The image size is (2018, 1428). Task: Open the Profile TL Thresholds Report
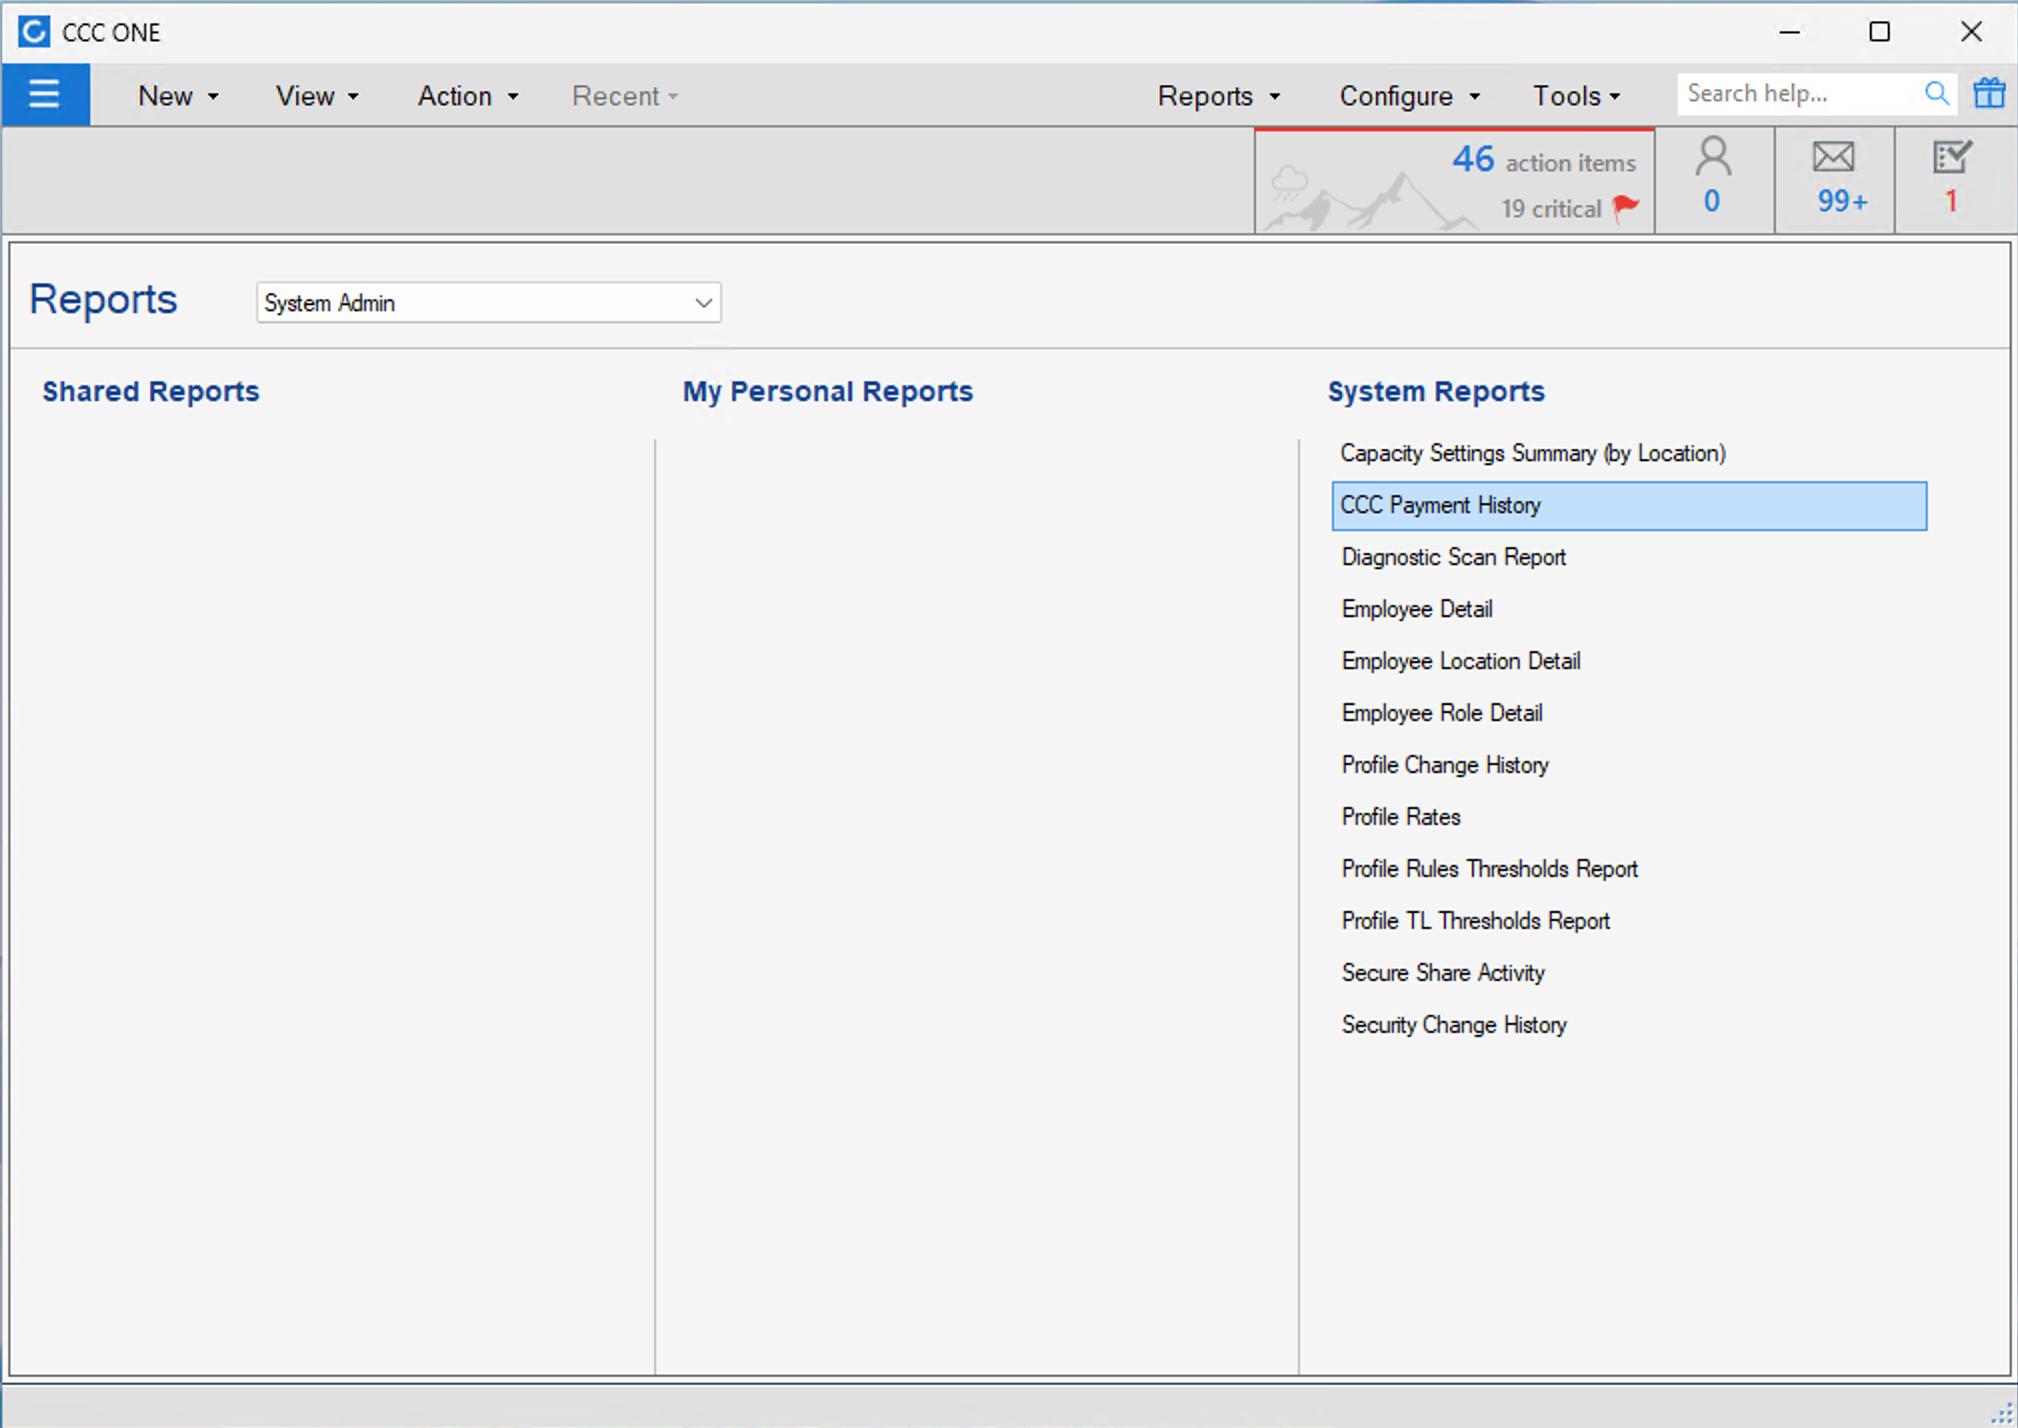pos(1476,921)
